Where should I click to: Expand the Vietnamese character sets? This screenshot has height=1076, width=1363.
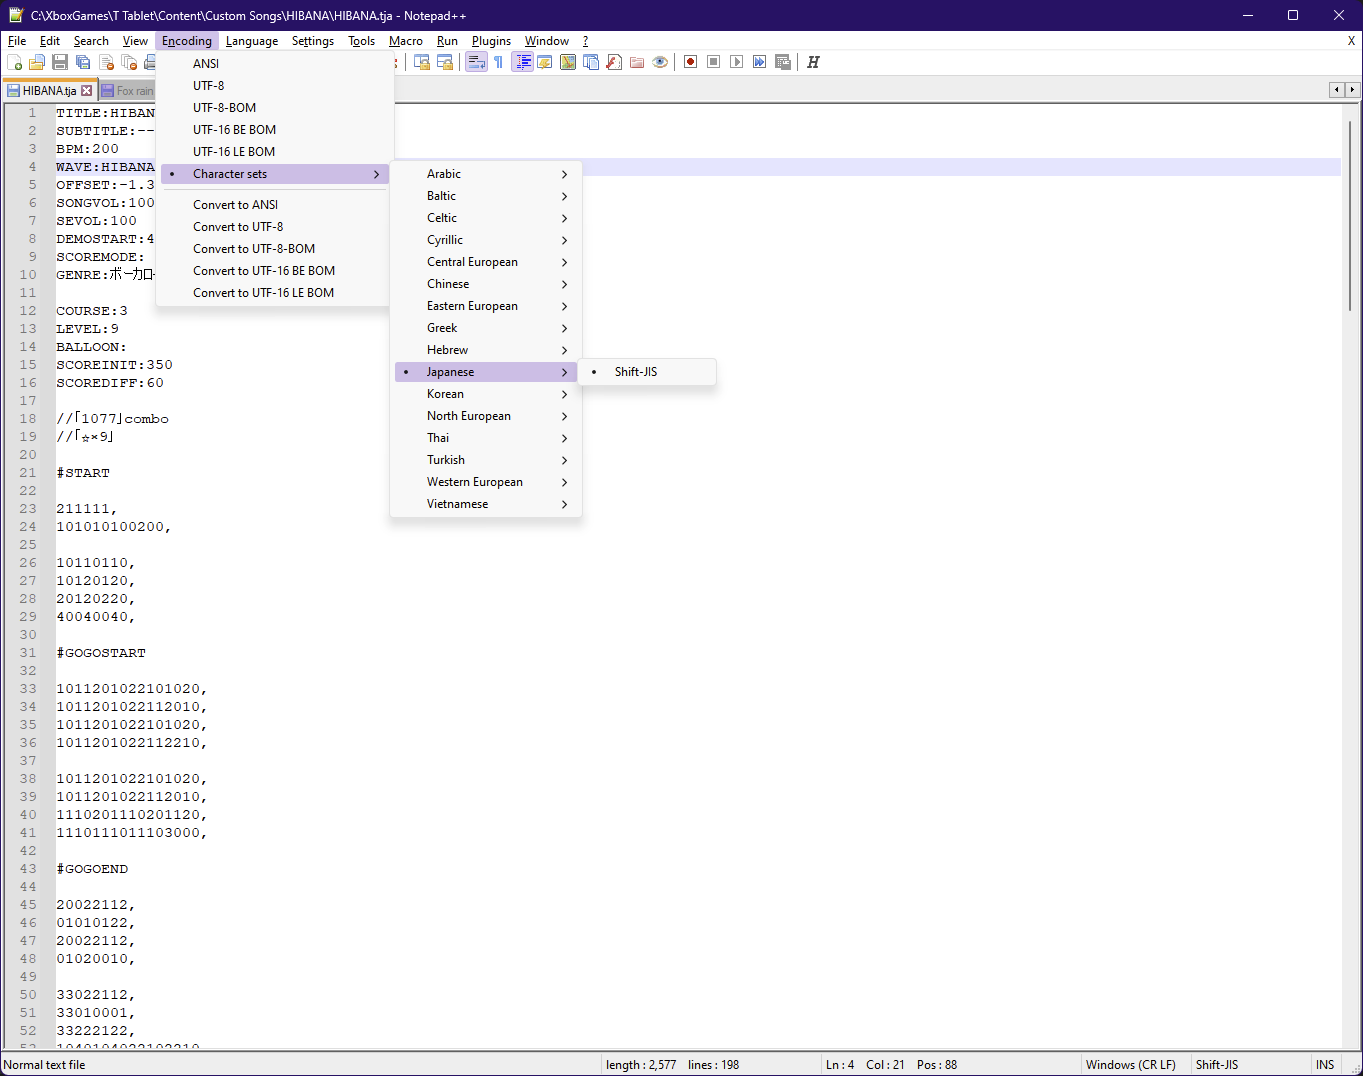pos(486,504)
